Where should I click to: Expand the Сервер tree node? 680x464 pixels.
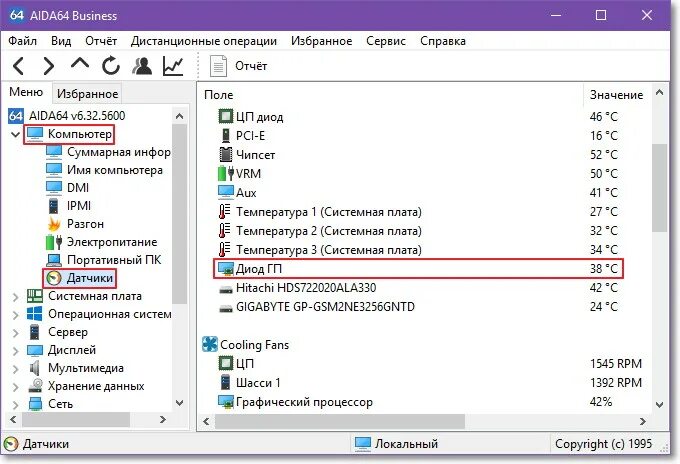16,333
